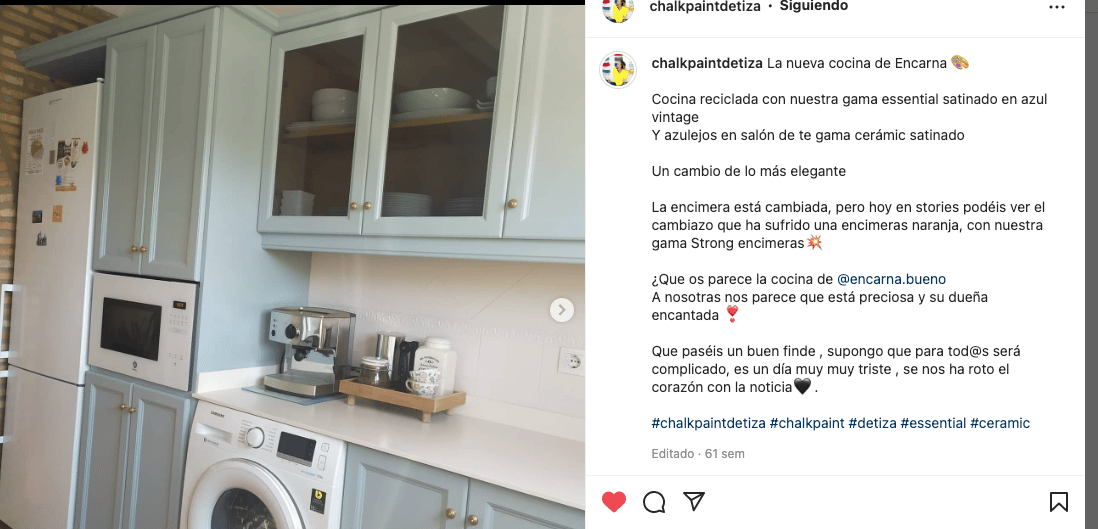
Task: Open chalkpaintdetiza profile from header username
Action: point(705,6)
